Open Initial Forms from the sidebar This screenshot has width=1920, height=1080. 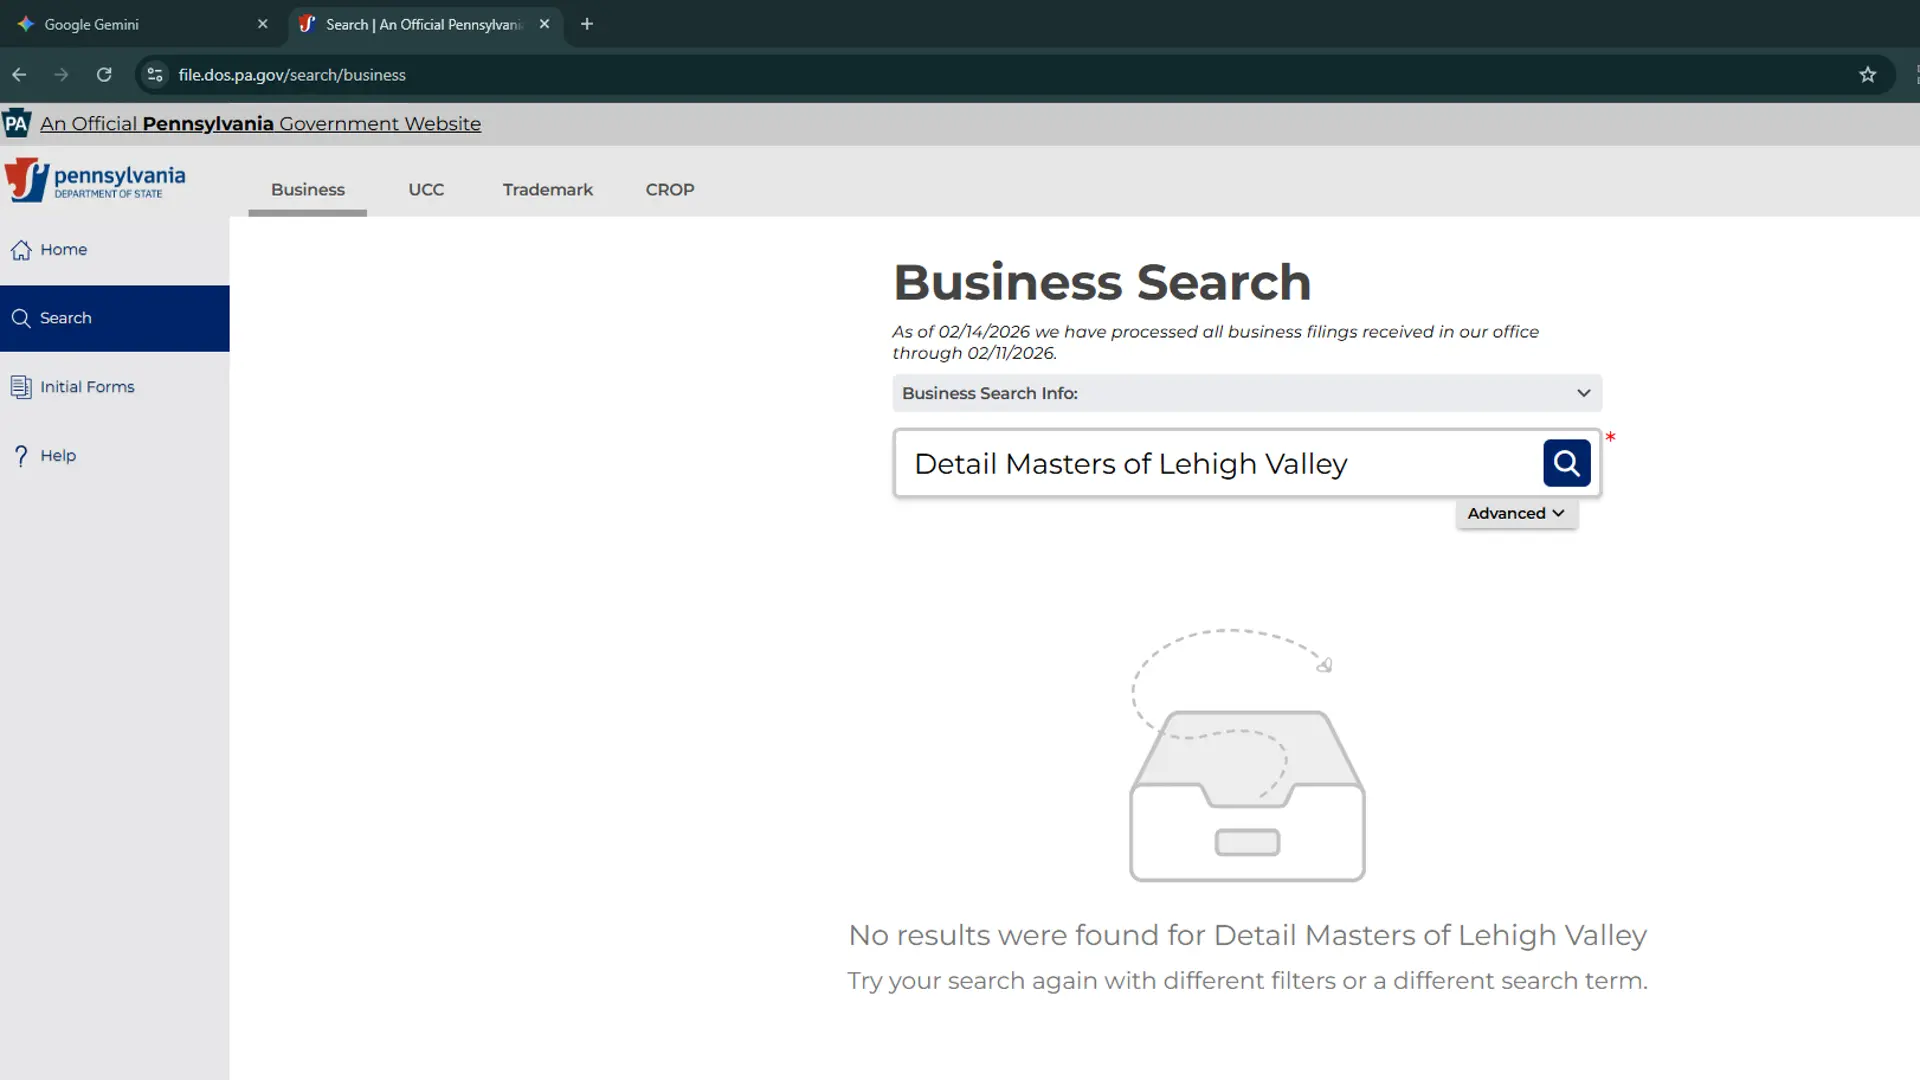87,387
